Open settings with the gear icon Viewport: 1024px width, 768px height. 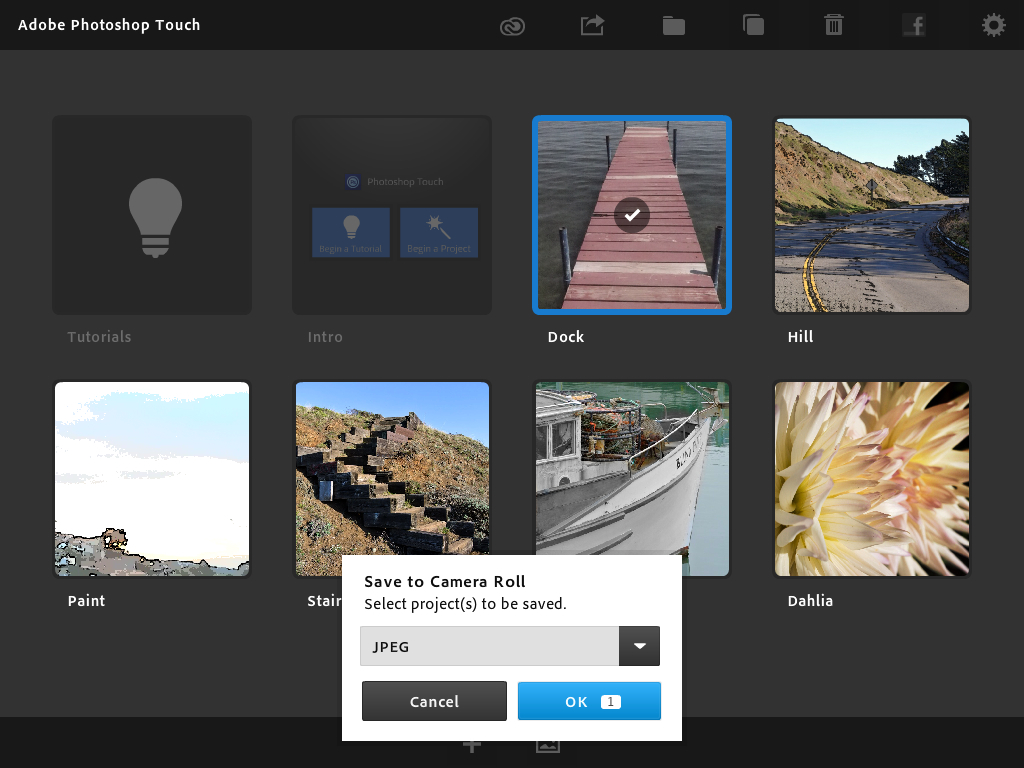click(x=993, y=25)
